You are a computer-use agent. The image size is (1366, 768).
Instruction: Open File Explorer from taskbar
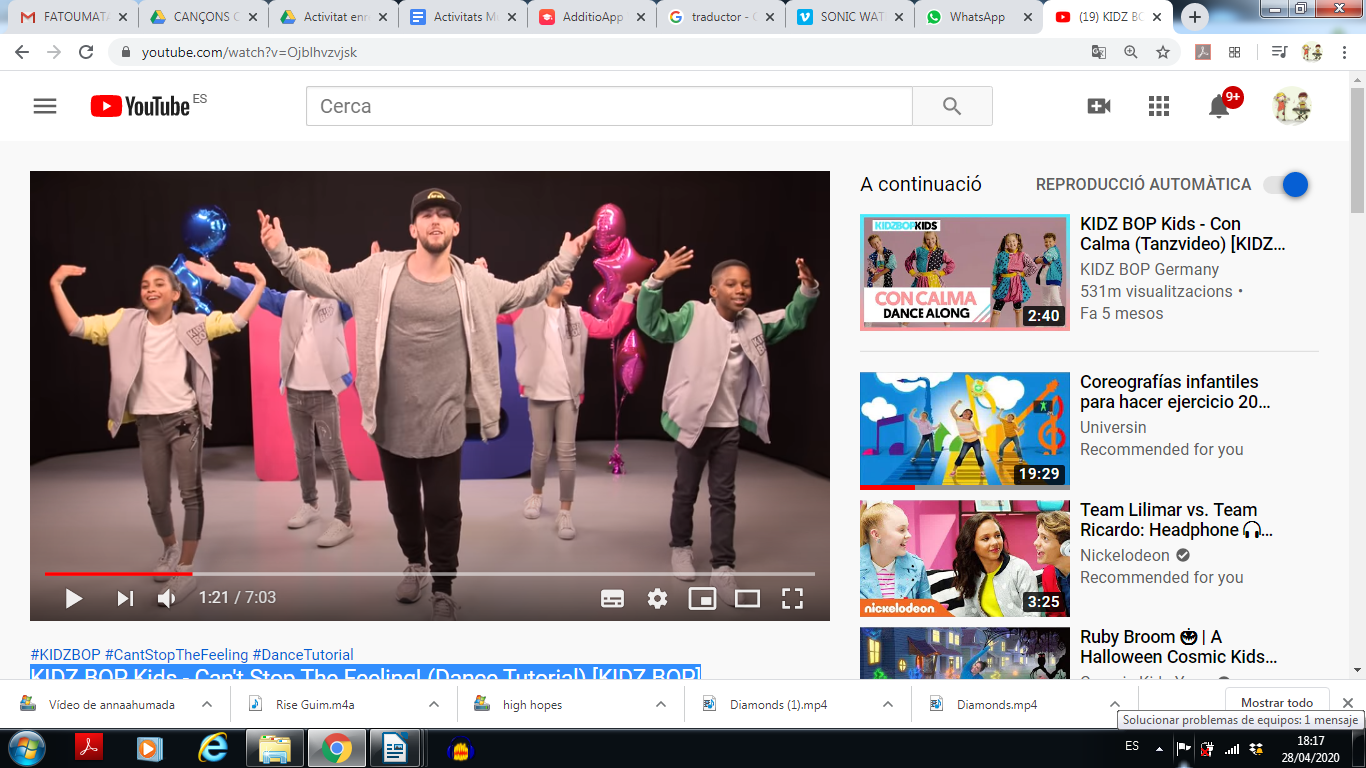(274, 748)
